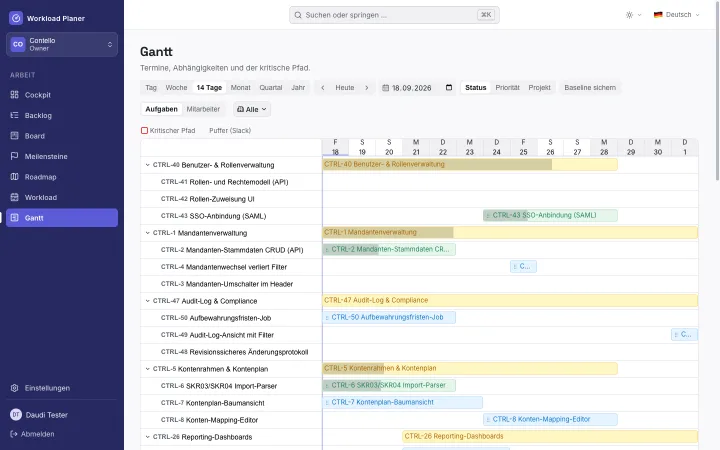Open the Contello workspace switcher
Viewport: 720px width, 450px height.
[x=62, y=44]
